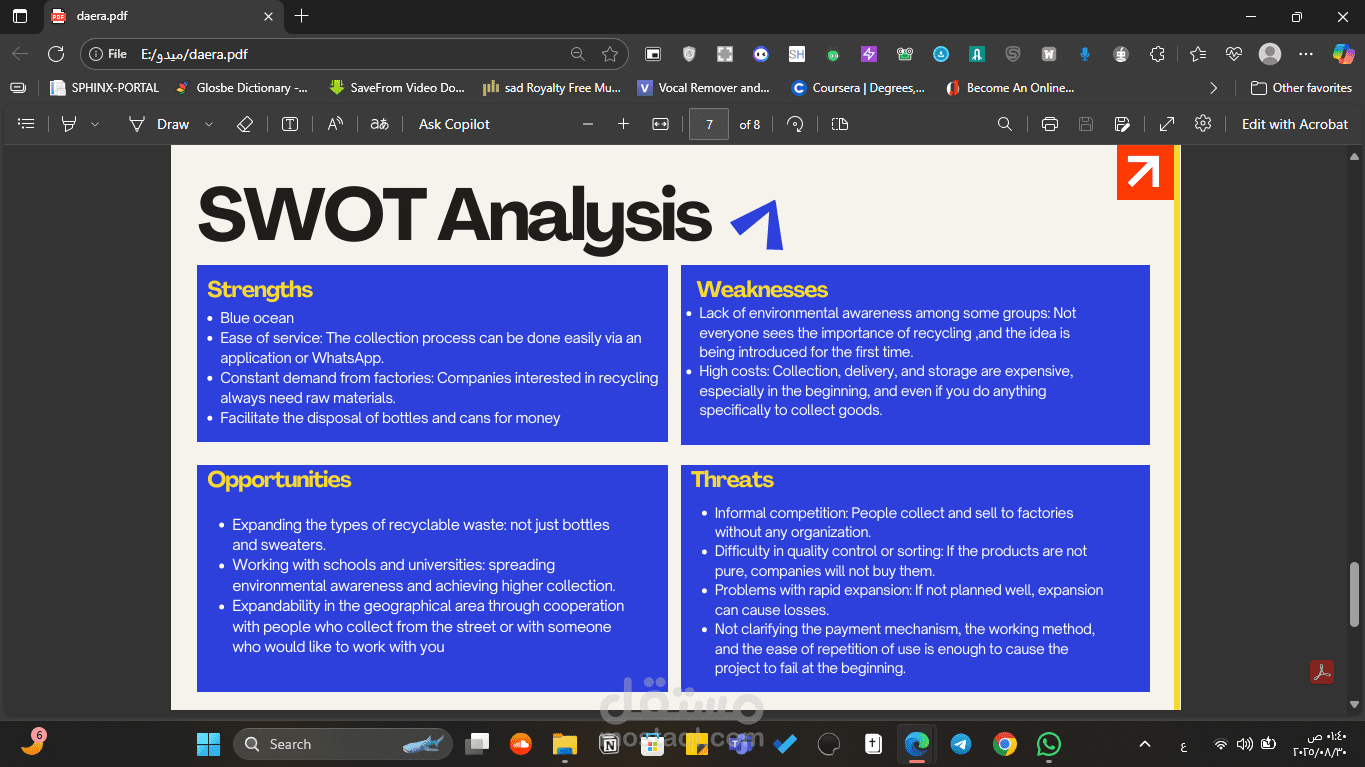
Task: Open Tab actions menu
Action: (x=20, y=16)
